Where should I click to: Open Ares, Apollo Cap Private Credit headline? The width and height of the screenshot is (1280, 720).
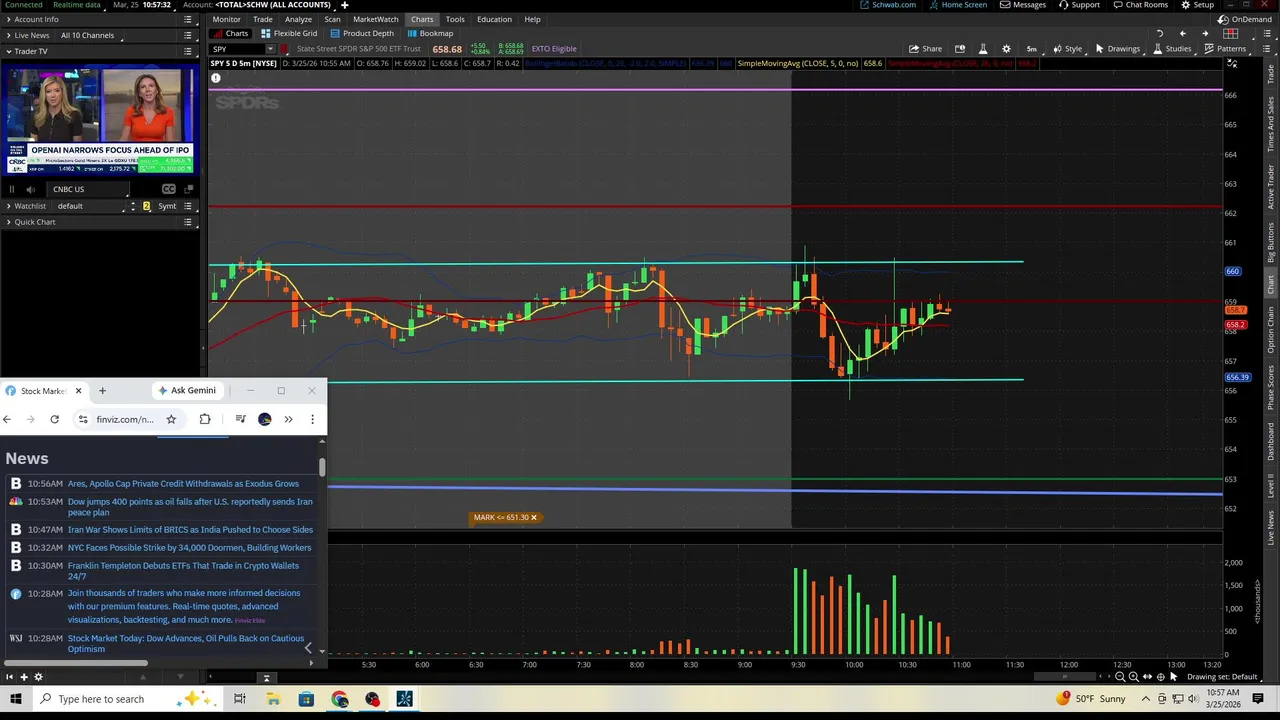(183, 484)
